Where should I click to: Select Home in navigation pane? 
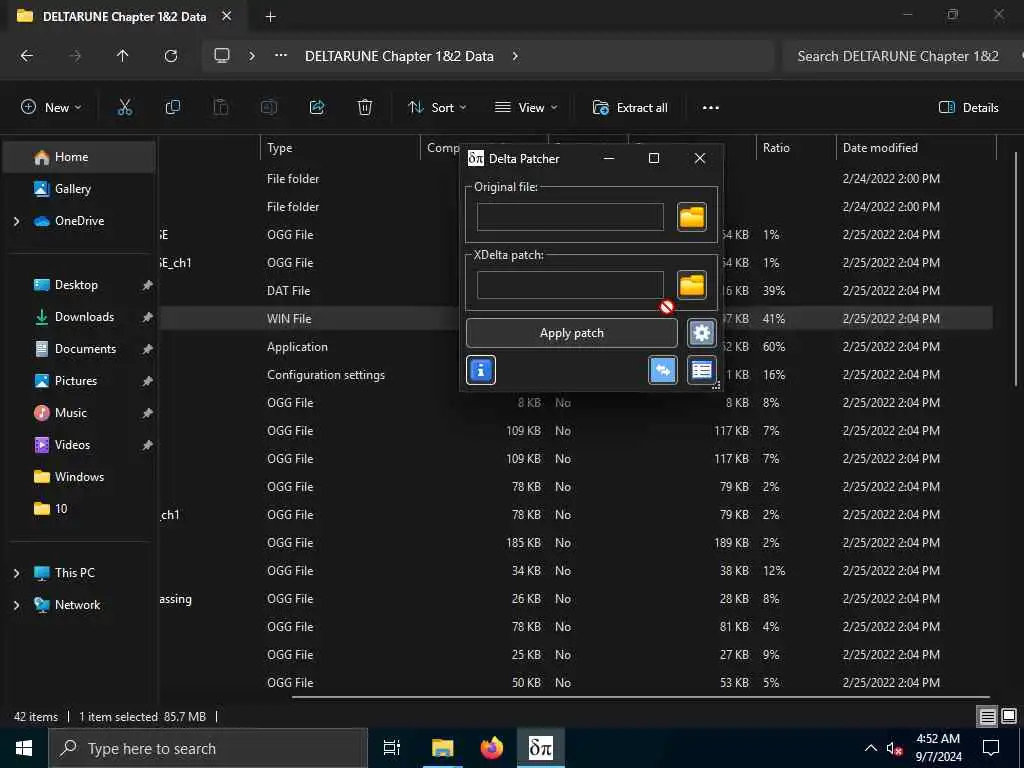[x=80, y=157]
